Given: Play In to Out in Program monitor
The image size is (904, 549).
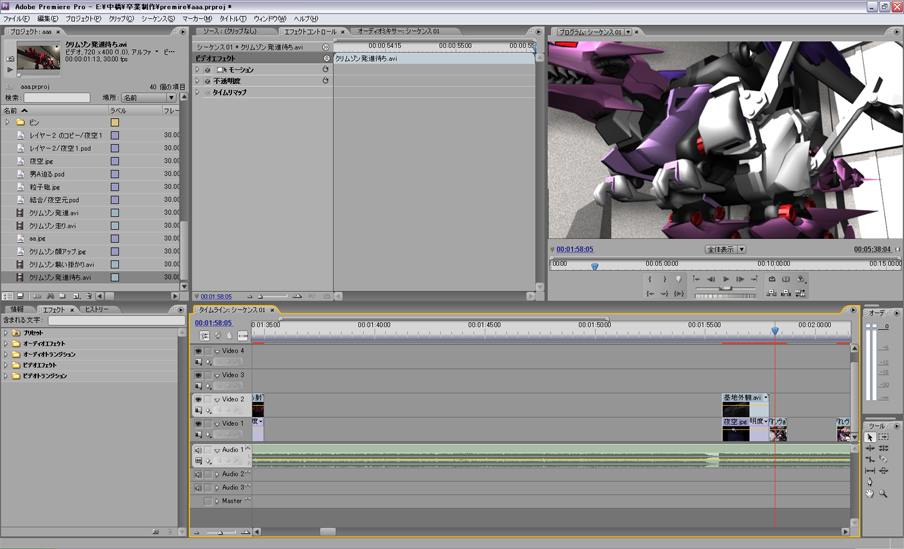Looking at the screenshot, I should pos(679,294).
